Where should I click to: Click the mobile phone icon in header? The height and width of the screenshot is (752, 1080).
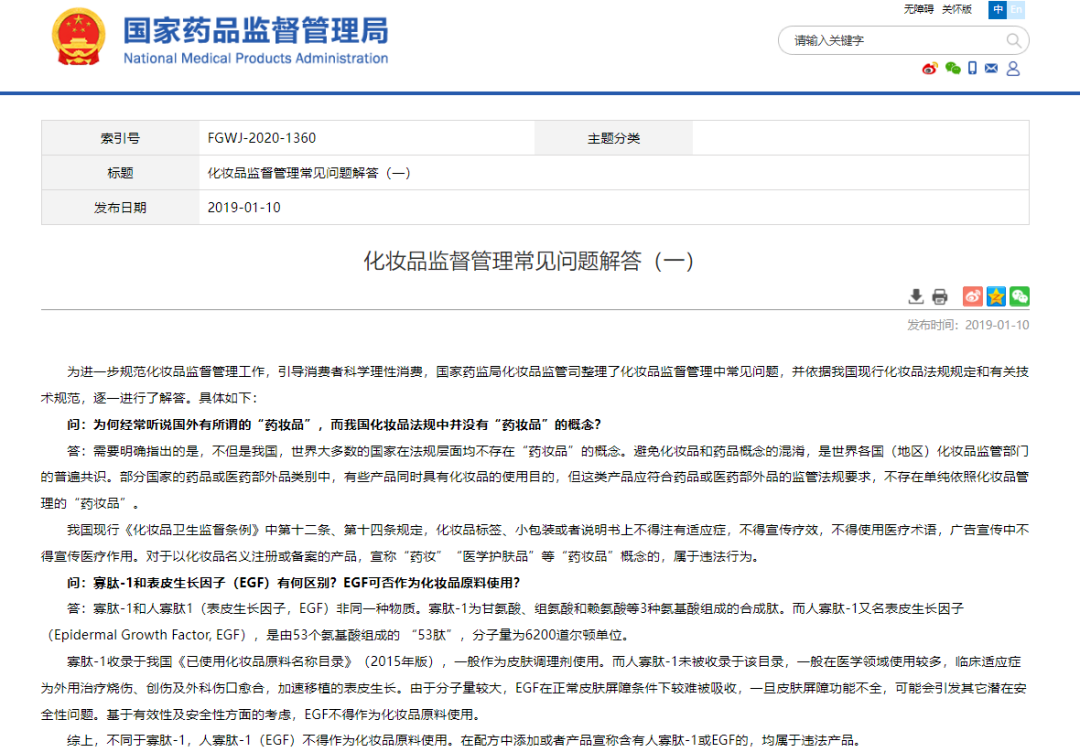(x=972, y=69)
